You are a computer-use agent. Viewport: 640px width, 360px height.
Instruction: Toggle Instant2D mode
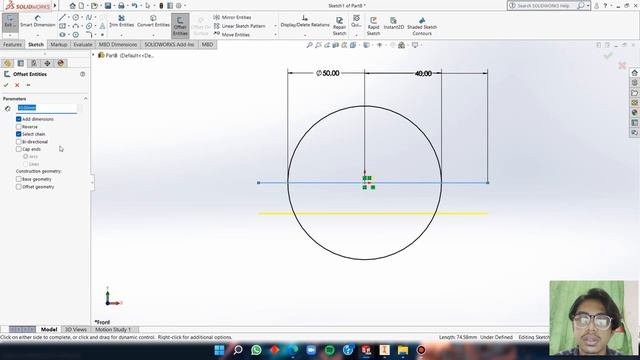(x=393, y=23)
